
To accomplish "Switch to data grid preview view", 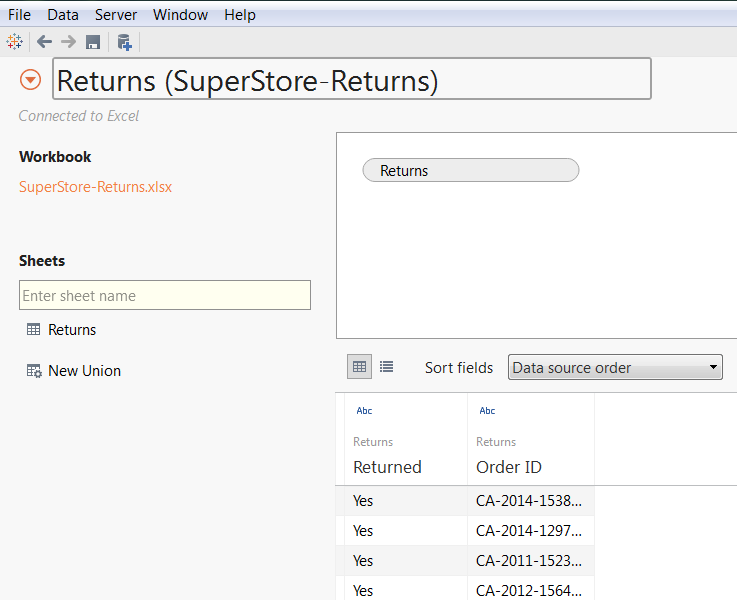I will coord(360,366).
